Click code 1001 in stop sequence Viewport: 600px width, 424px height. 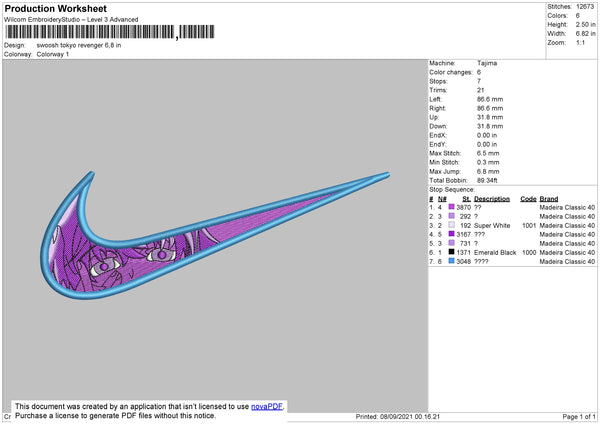click(529, 225)
